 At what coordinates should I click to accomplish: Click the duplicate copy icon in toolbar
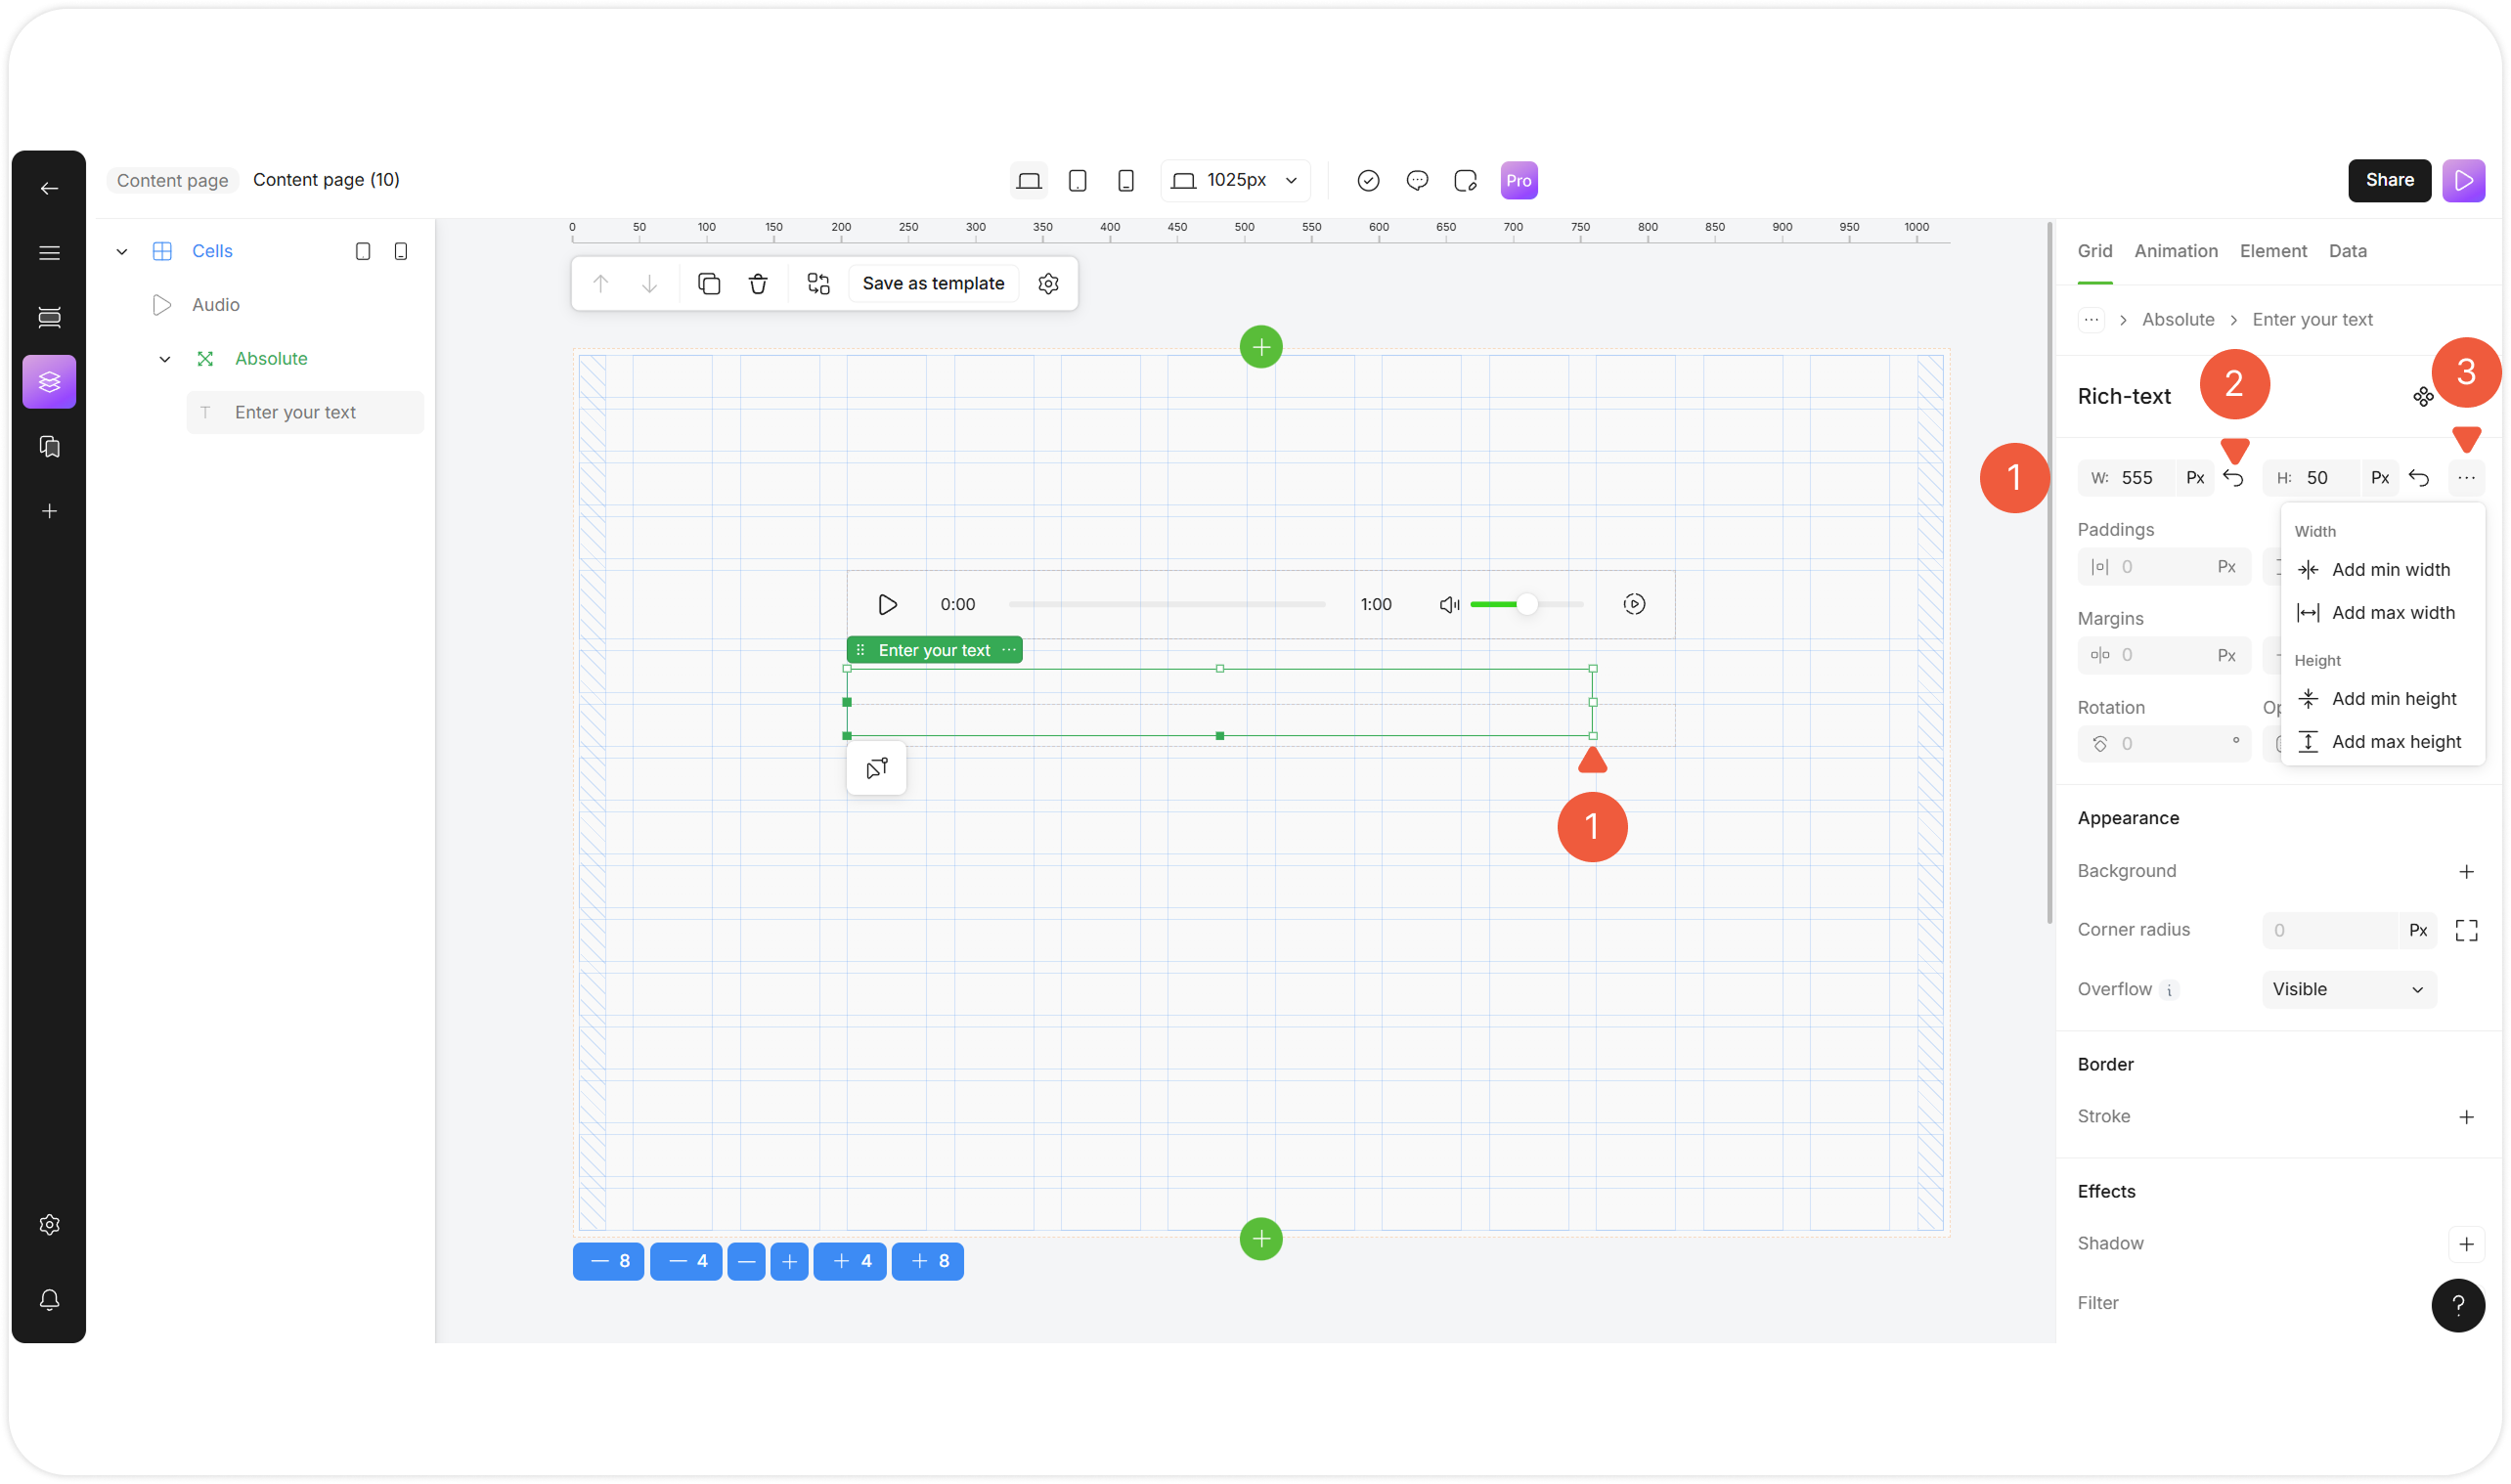pos(709,284)
